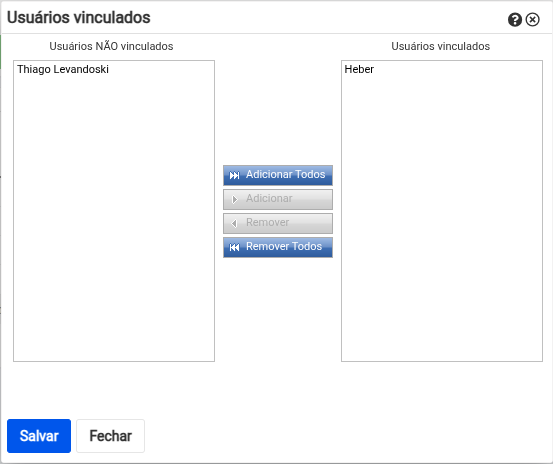Click the Remover button label

pyautogui.click(x=267, y=222)
